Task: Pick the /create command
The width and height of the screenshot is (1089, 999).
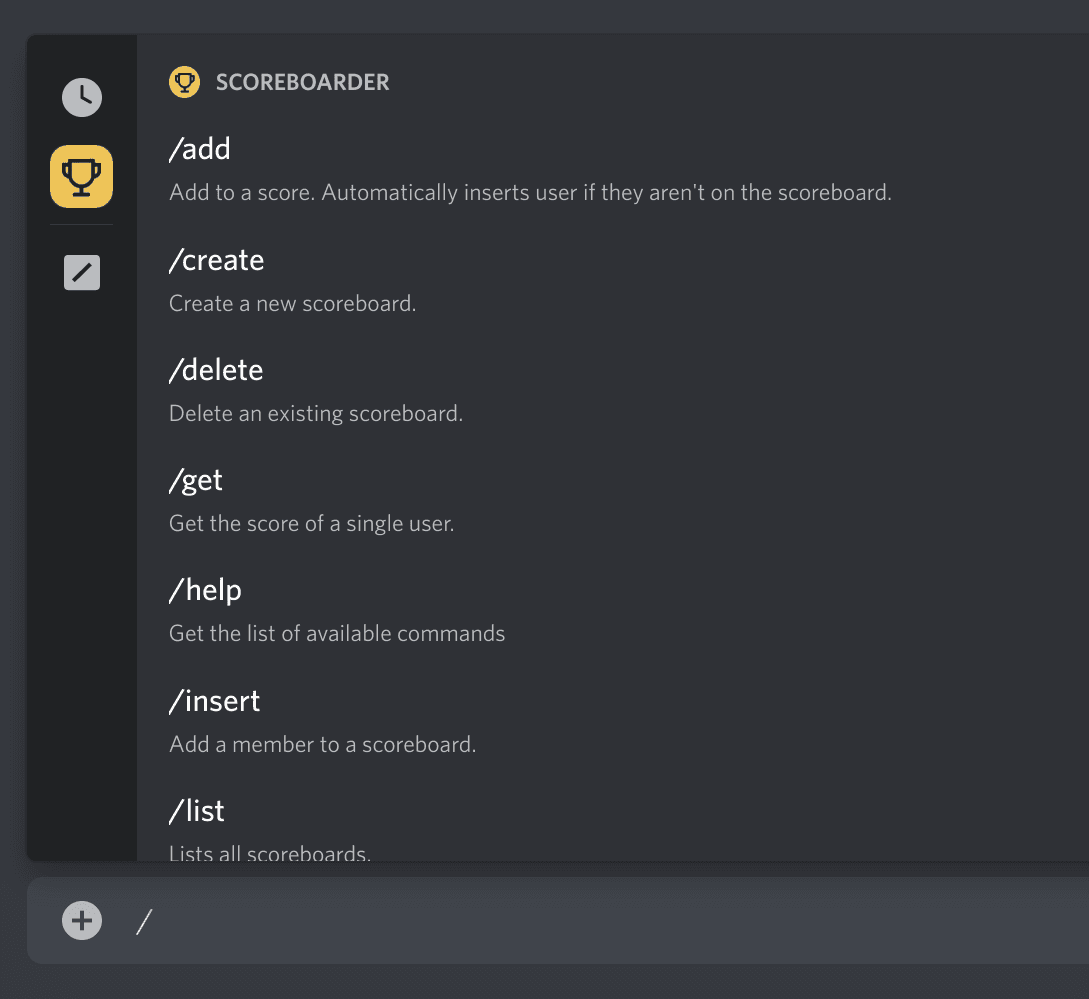Action: coord(216,260)
